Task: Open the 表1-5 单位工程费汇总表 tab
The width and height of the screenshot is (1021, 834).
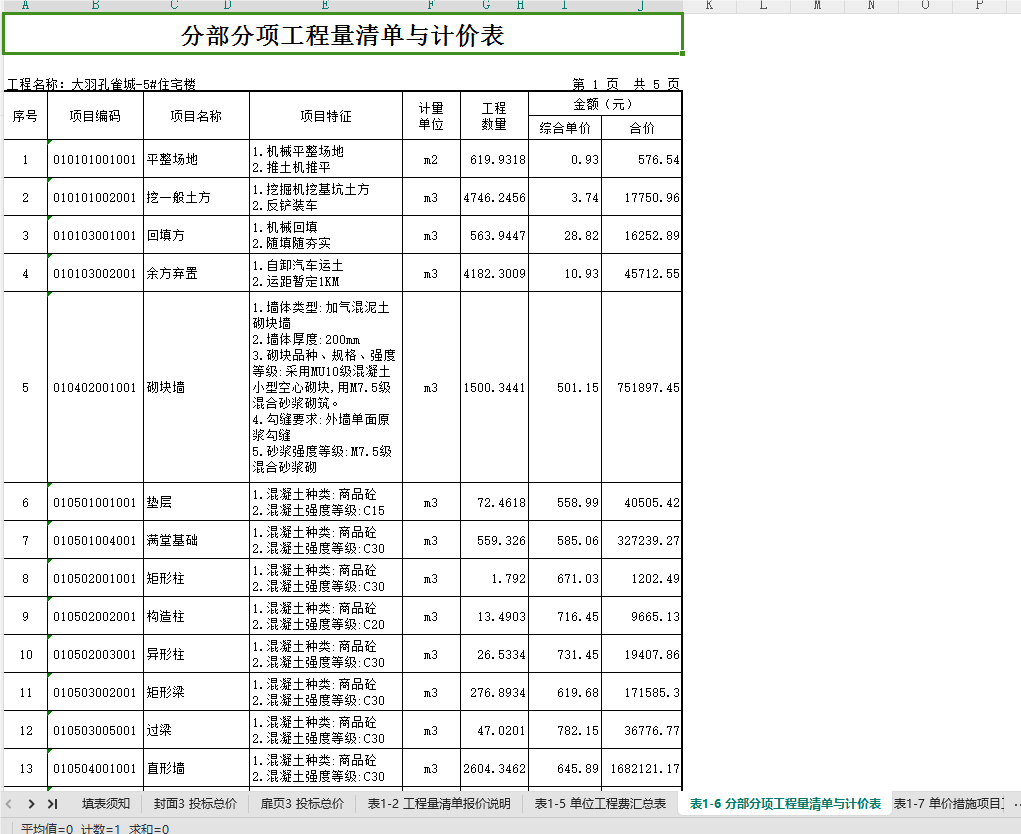Action: (600, 804)
